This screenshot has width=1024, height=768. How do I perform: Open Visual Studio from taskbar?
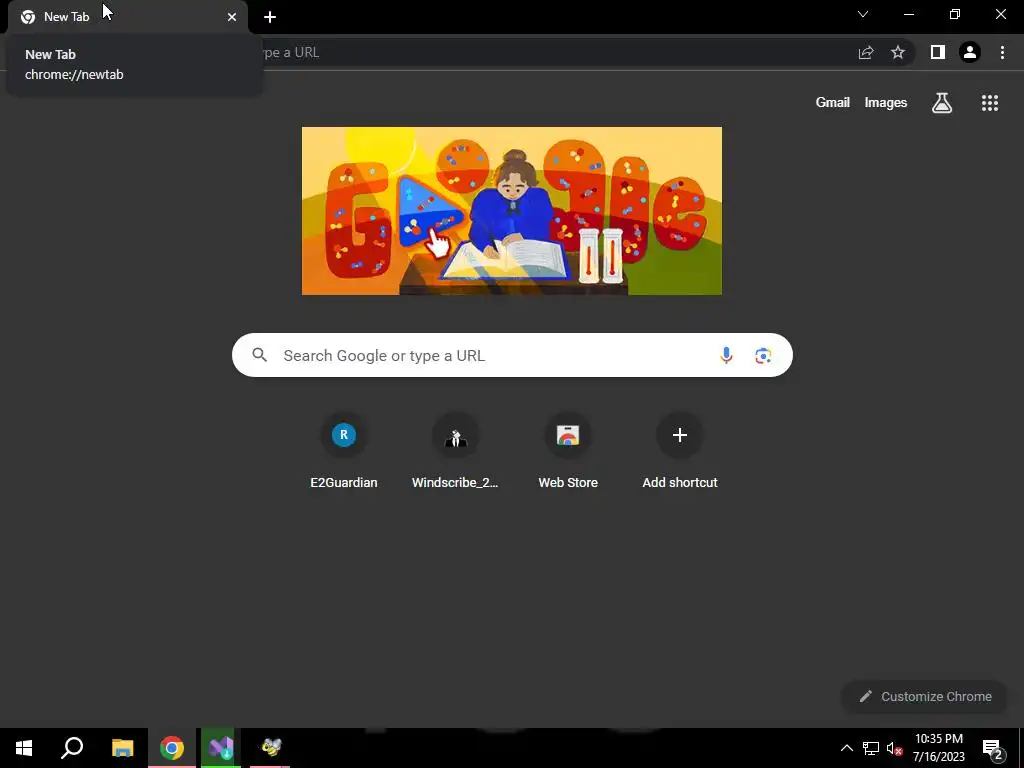click(x=221, y=748)
